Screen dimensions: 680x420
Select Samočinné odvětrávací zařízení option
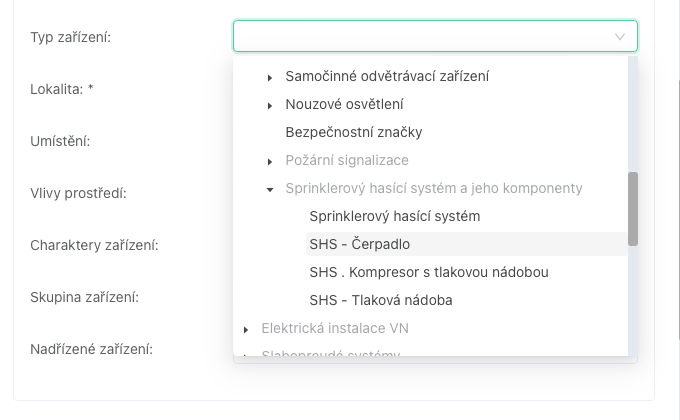coord(387,76)
